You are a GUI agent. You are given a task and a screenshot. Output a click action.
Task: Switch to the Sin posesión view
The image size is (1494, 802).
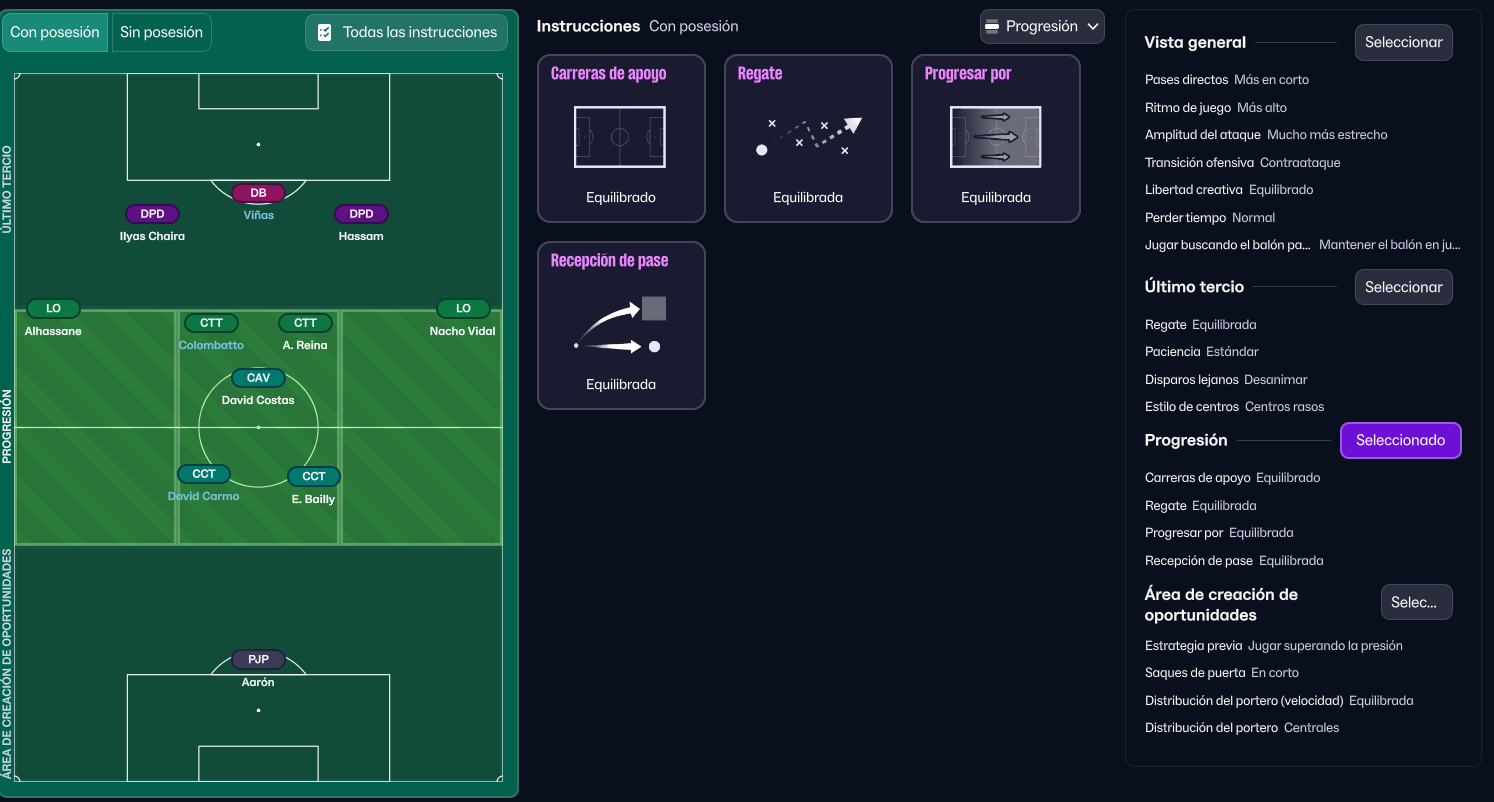pyautogui.click(x=161, y=32)
